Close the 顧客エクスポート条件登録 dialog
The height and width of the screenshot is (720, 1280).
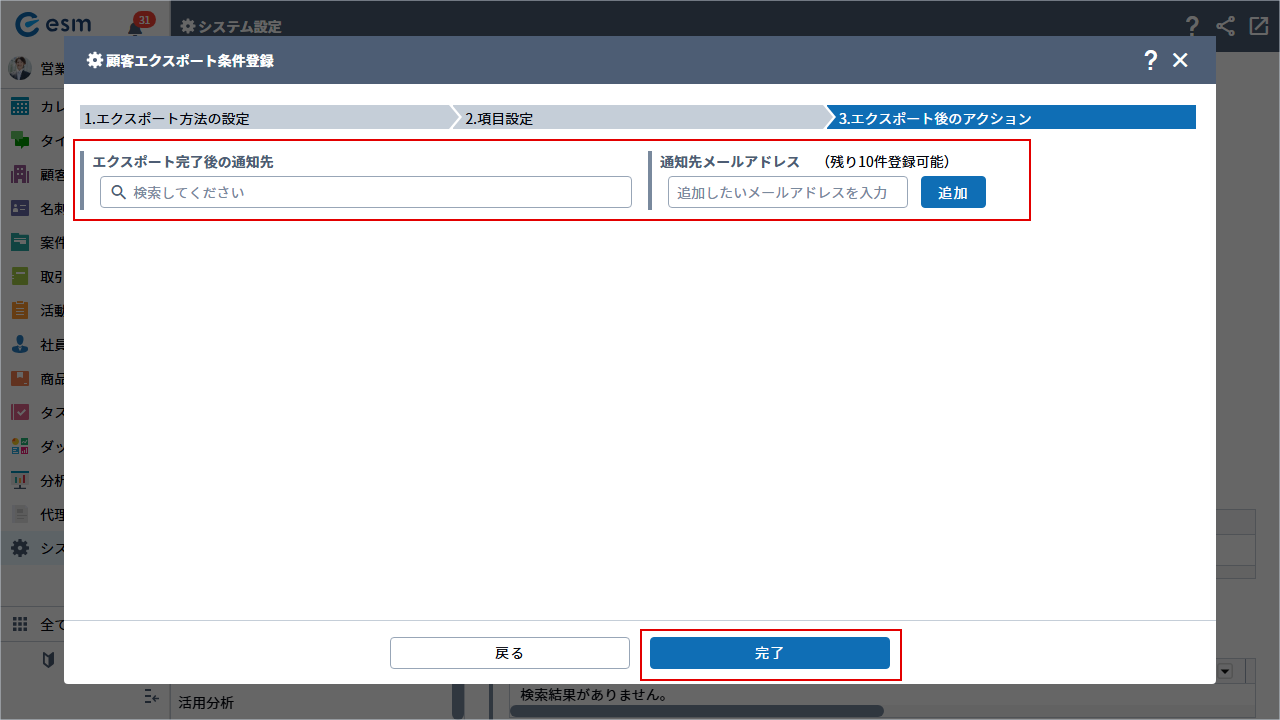pyautogui.click(x=1180, y=60)
